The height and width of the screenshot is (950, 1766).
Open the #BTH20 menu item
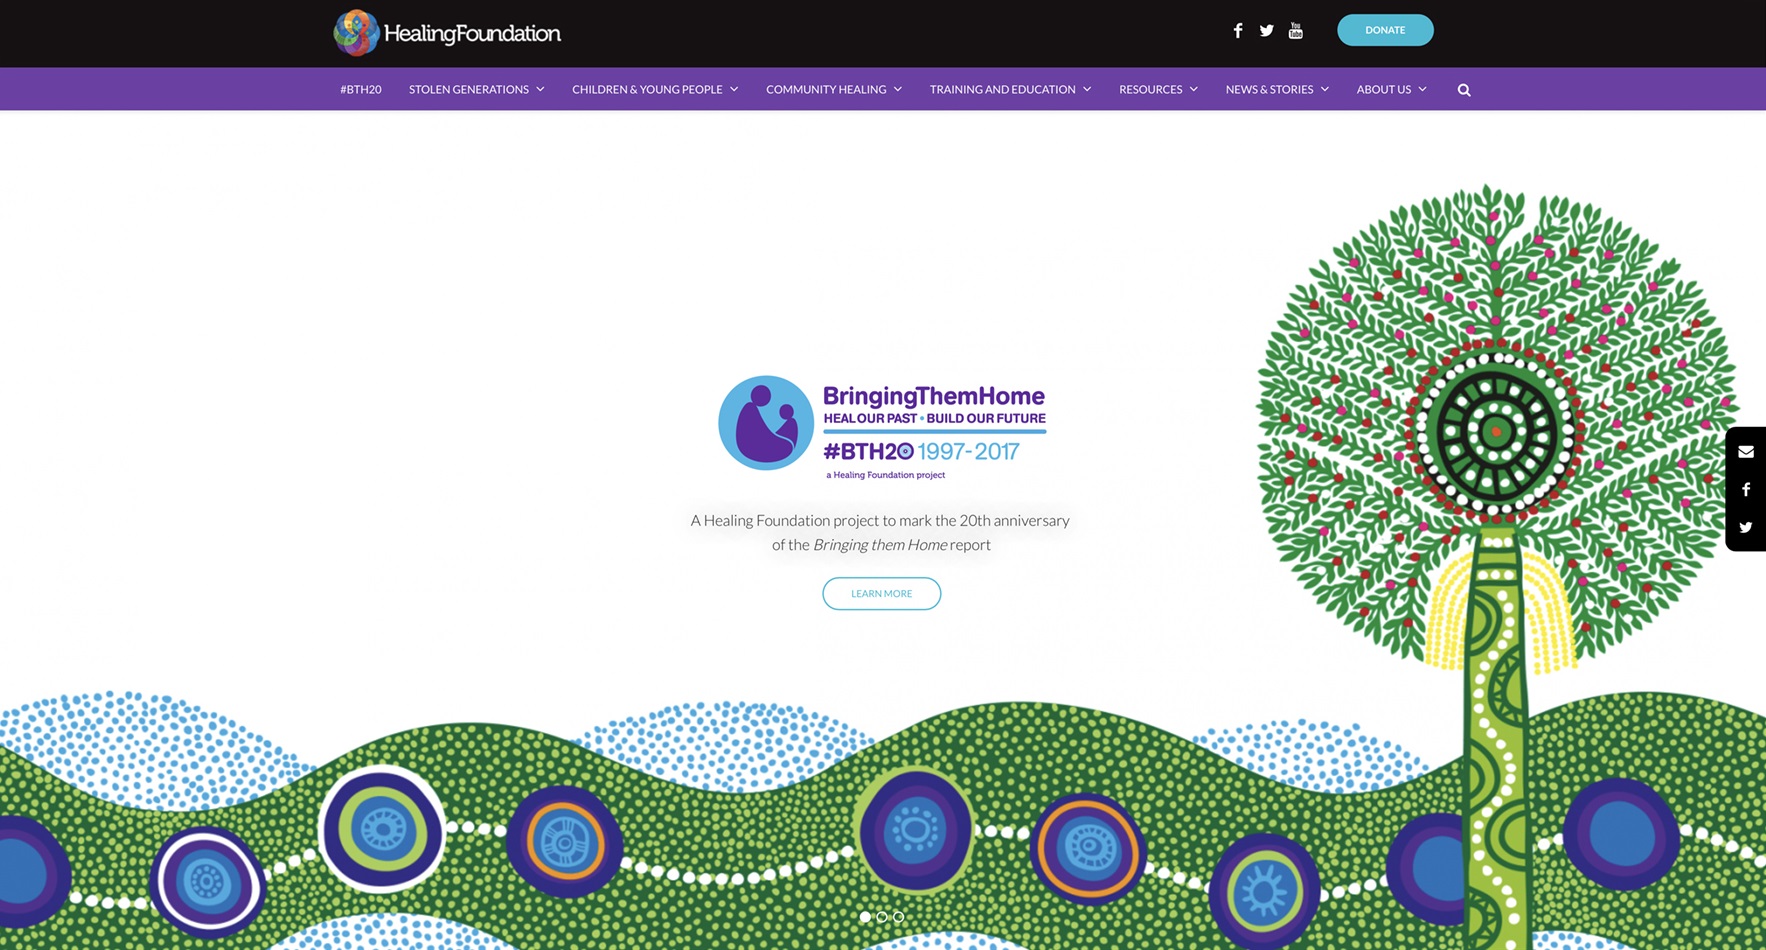(361, 89)
